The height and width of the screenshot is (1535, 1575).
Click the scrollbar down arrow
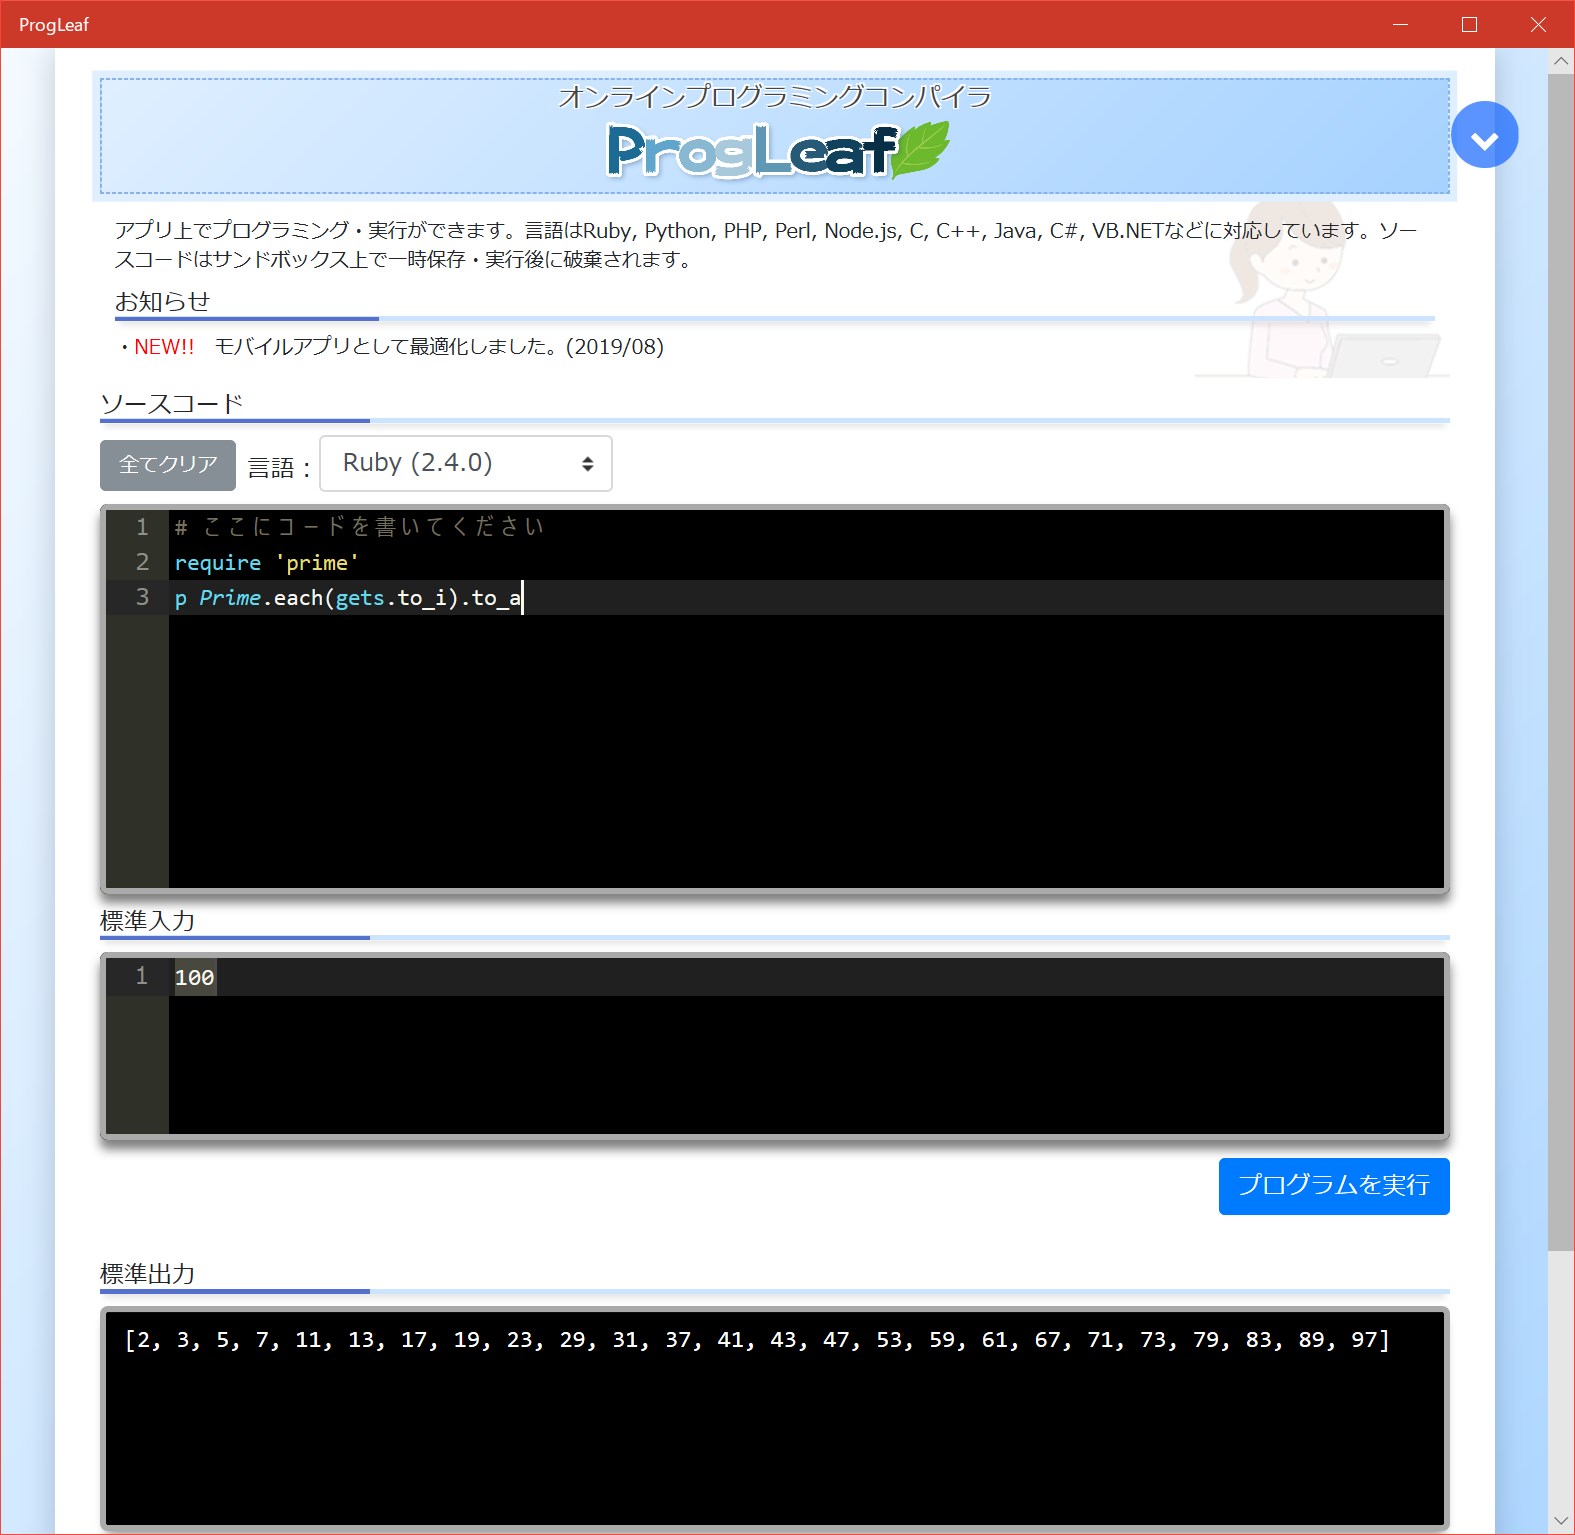click(1561, 1522)
